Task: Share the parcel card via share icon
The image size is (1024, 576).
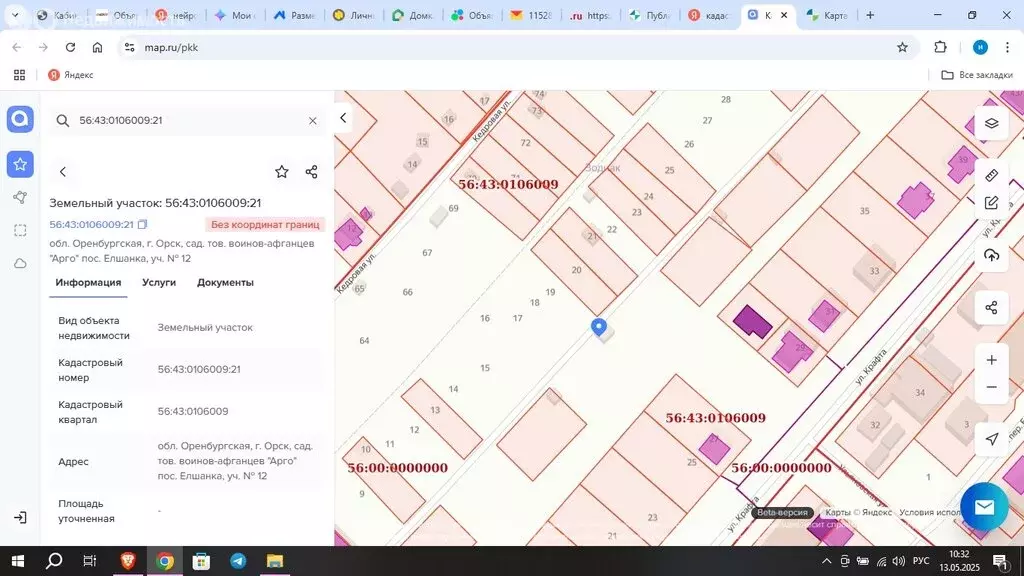Action: click(312, 172)
